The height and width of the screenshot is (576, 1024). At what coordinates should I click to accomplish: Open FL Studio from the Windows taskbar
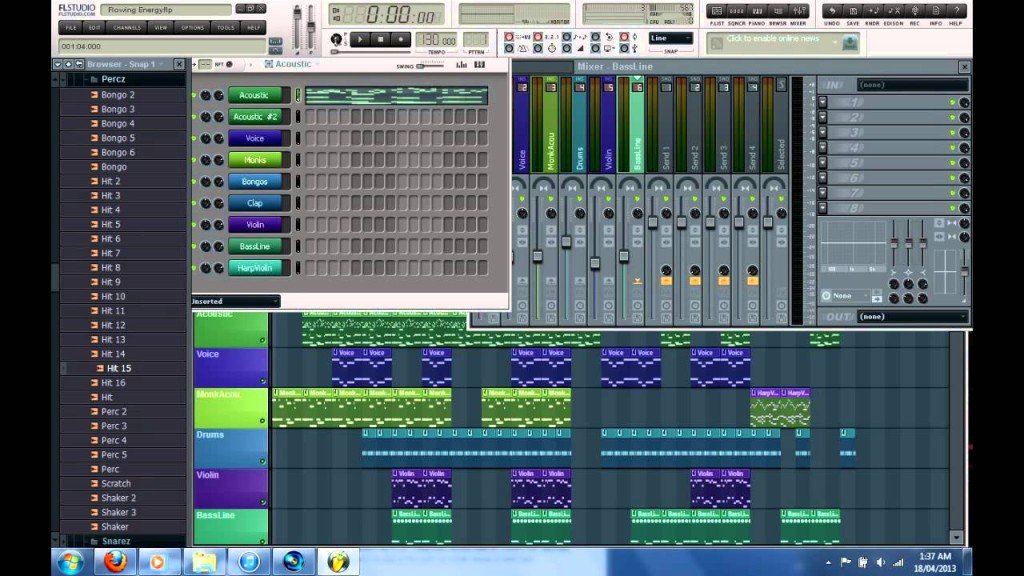(x=338, y=562)
